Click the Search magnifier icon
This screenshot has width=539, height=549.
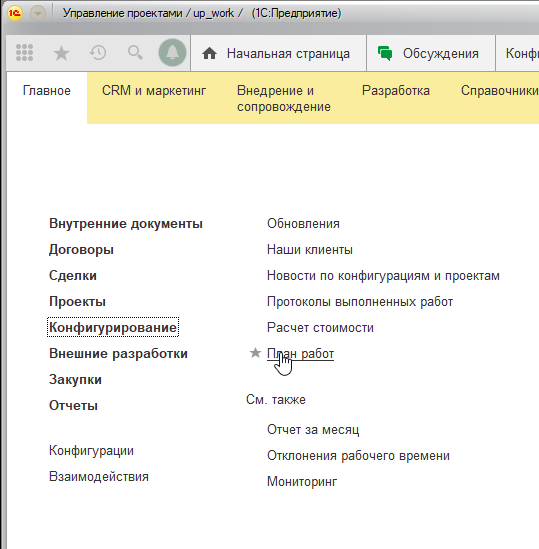135,53
